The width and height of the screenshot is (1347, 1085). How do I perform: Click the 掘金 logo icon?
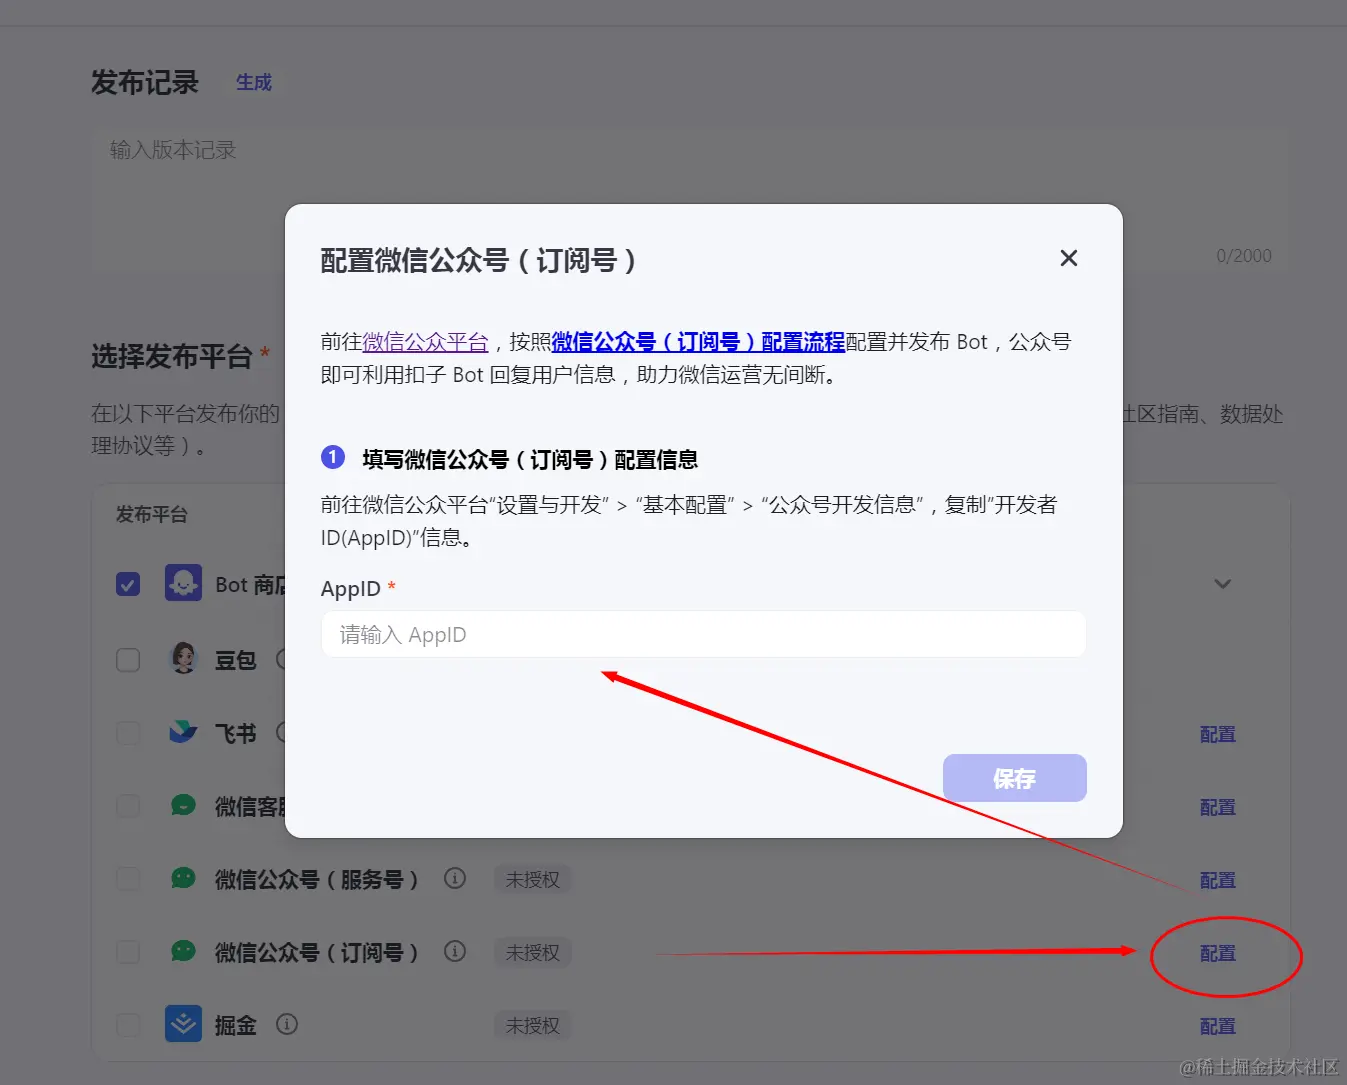click(x=183, y=1024)
